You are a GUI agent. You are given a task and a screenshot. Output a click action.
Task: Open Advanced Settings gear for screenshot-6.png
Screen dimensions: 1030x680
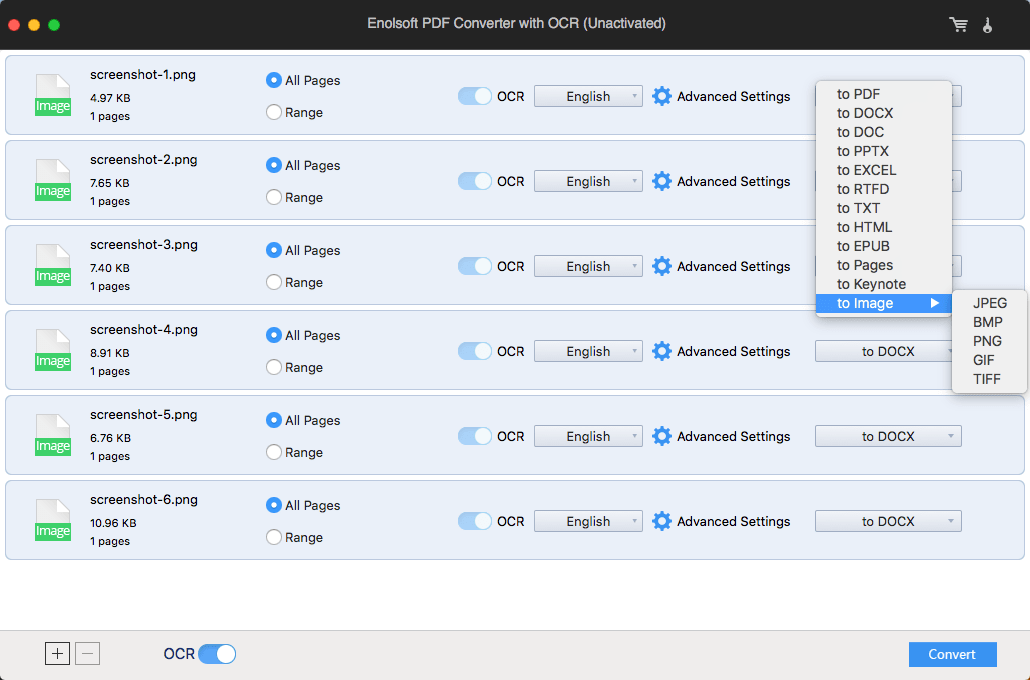pos(661,521)
